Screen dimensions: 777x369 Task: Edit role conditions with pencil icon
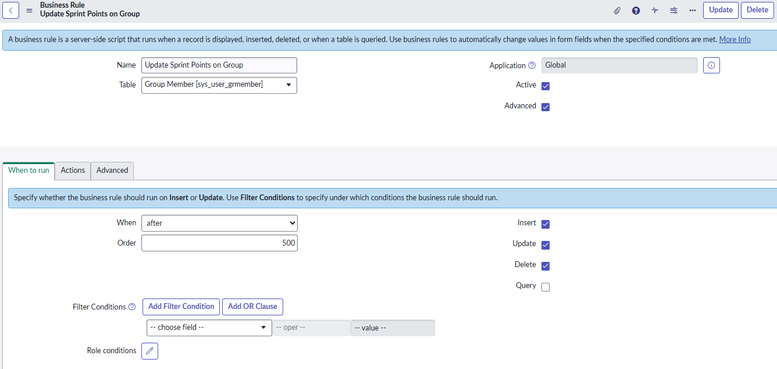click(x=150, y=351)
